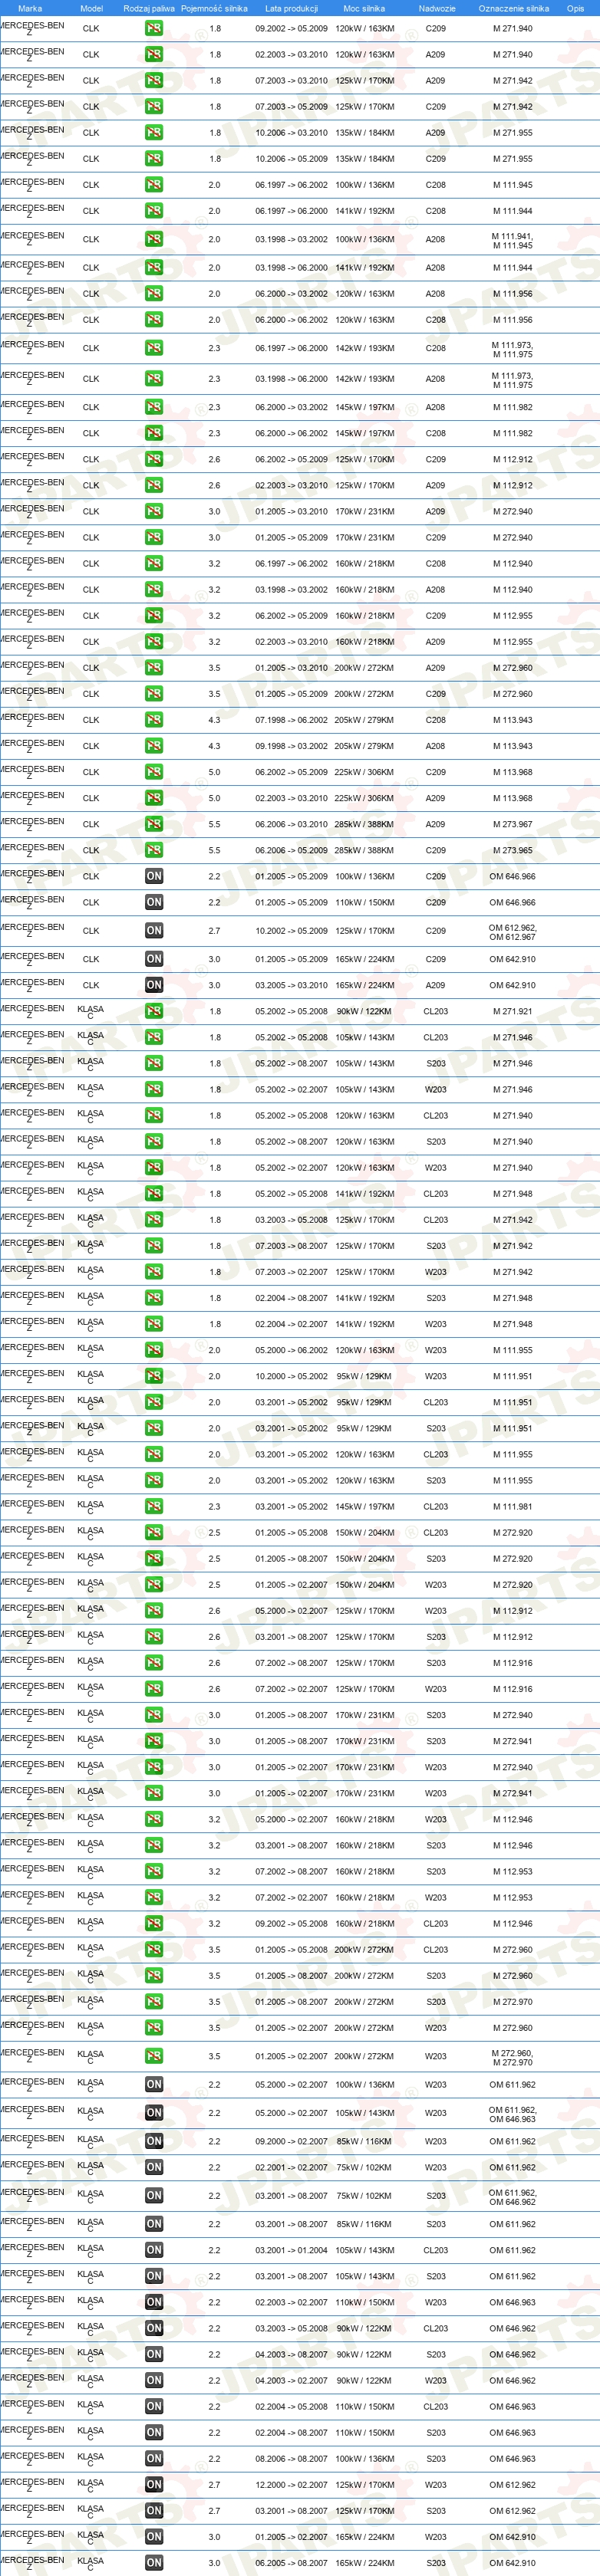Viewport: 600px width, 2576px height.
Task: Click petrol icon in KLASA C W203 M 112.953 row
Action: pos(153,1897)
